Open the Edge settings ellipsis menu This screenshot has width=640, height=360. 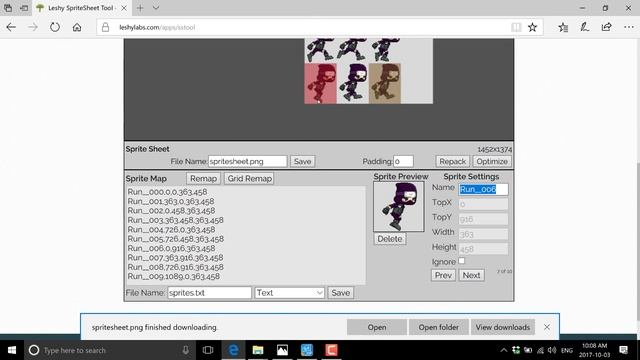[629, 27]
